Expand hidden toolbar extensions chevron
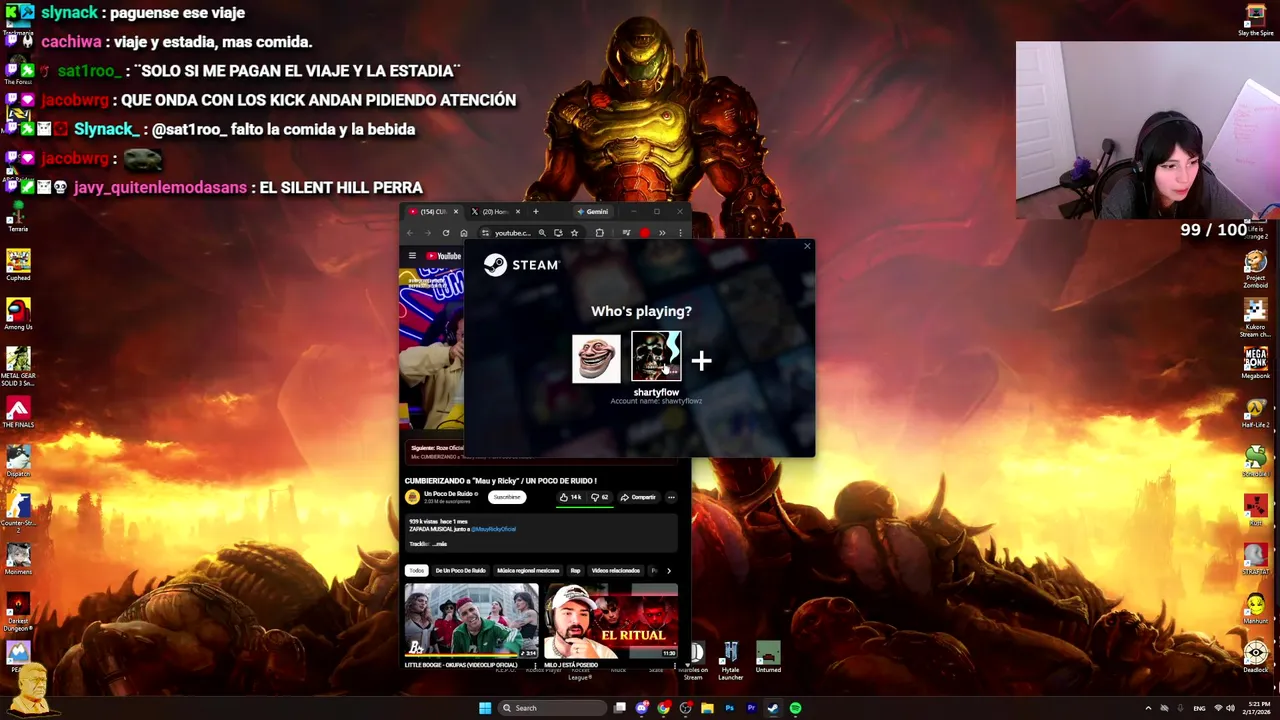1280x720 pixels. pyautogui.click(x=662, y=233)
